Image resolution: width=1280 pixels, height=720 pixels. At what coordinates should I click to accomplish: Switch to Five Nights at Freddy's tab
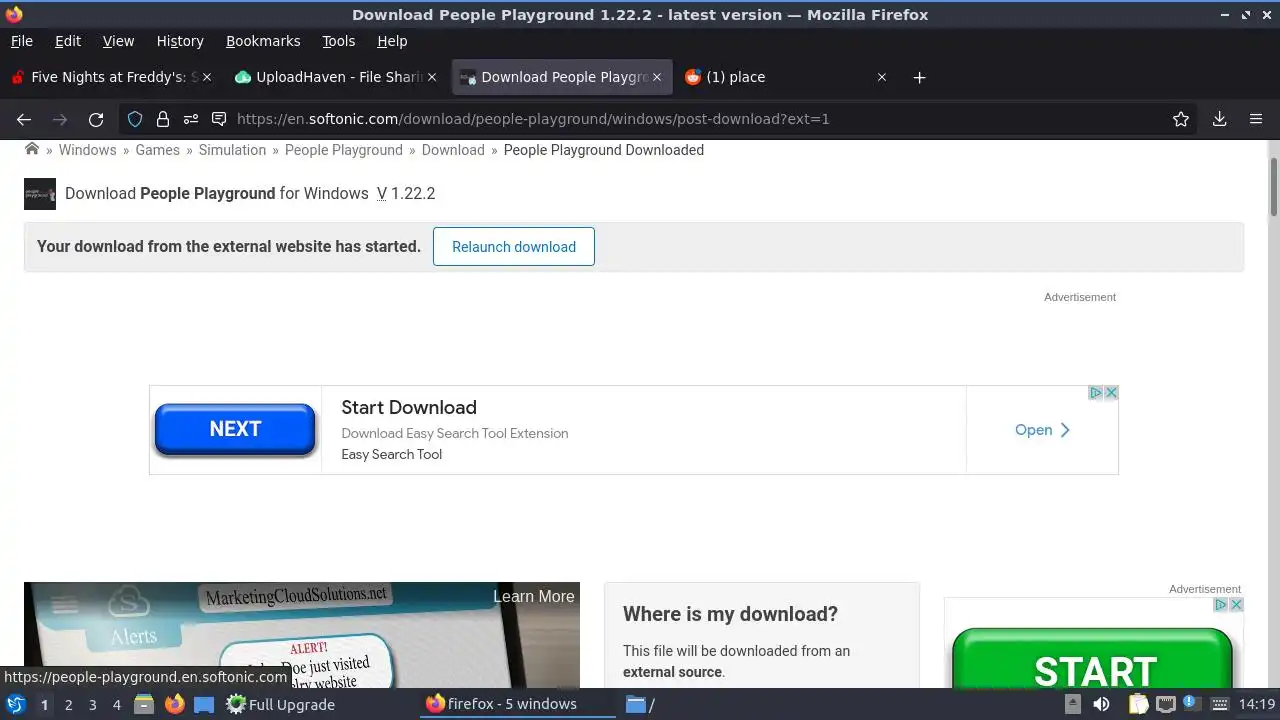point(110,77)
